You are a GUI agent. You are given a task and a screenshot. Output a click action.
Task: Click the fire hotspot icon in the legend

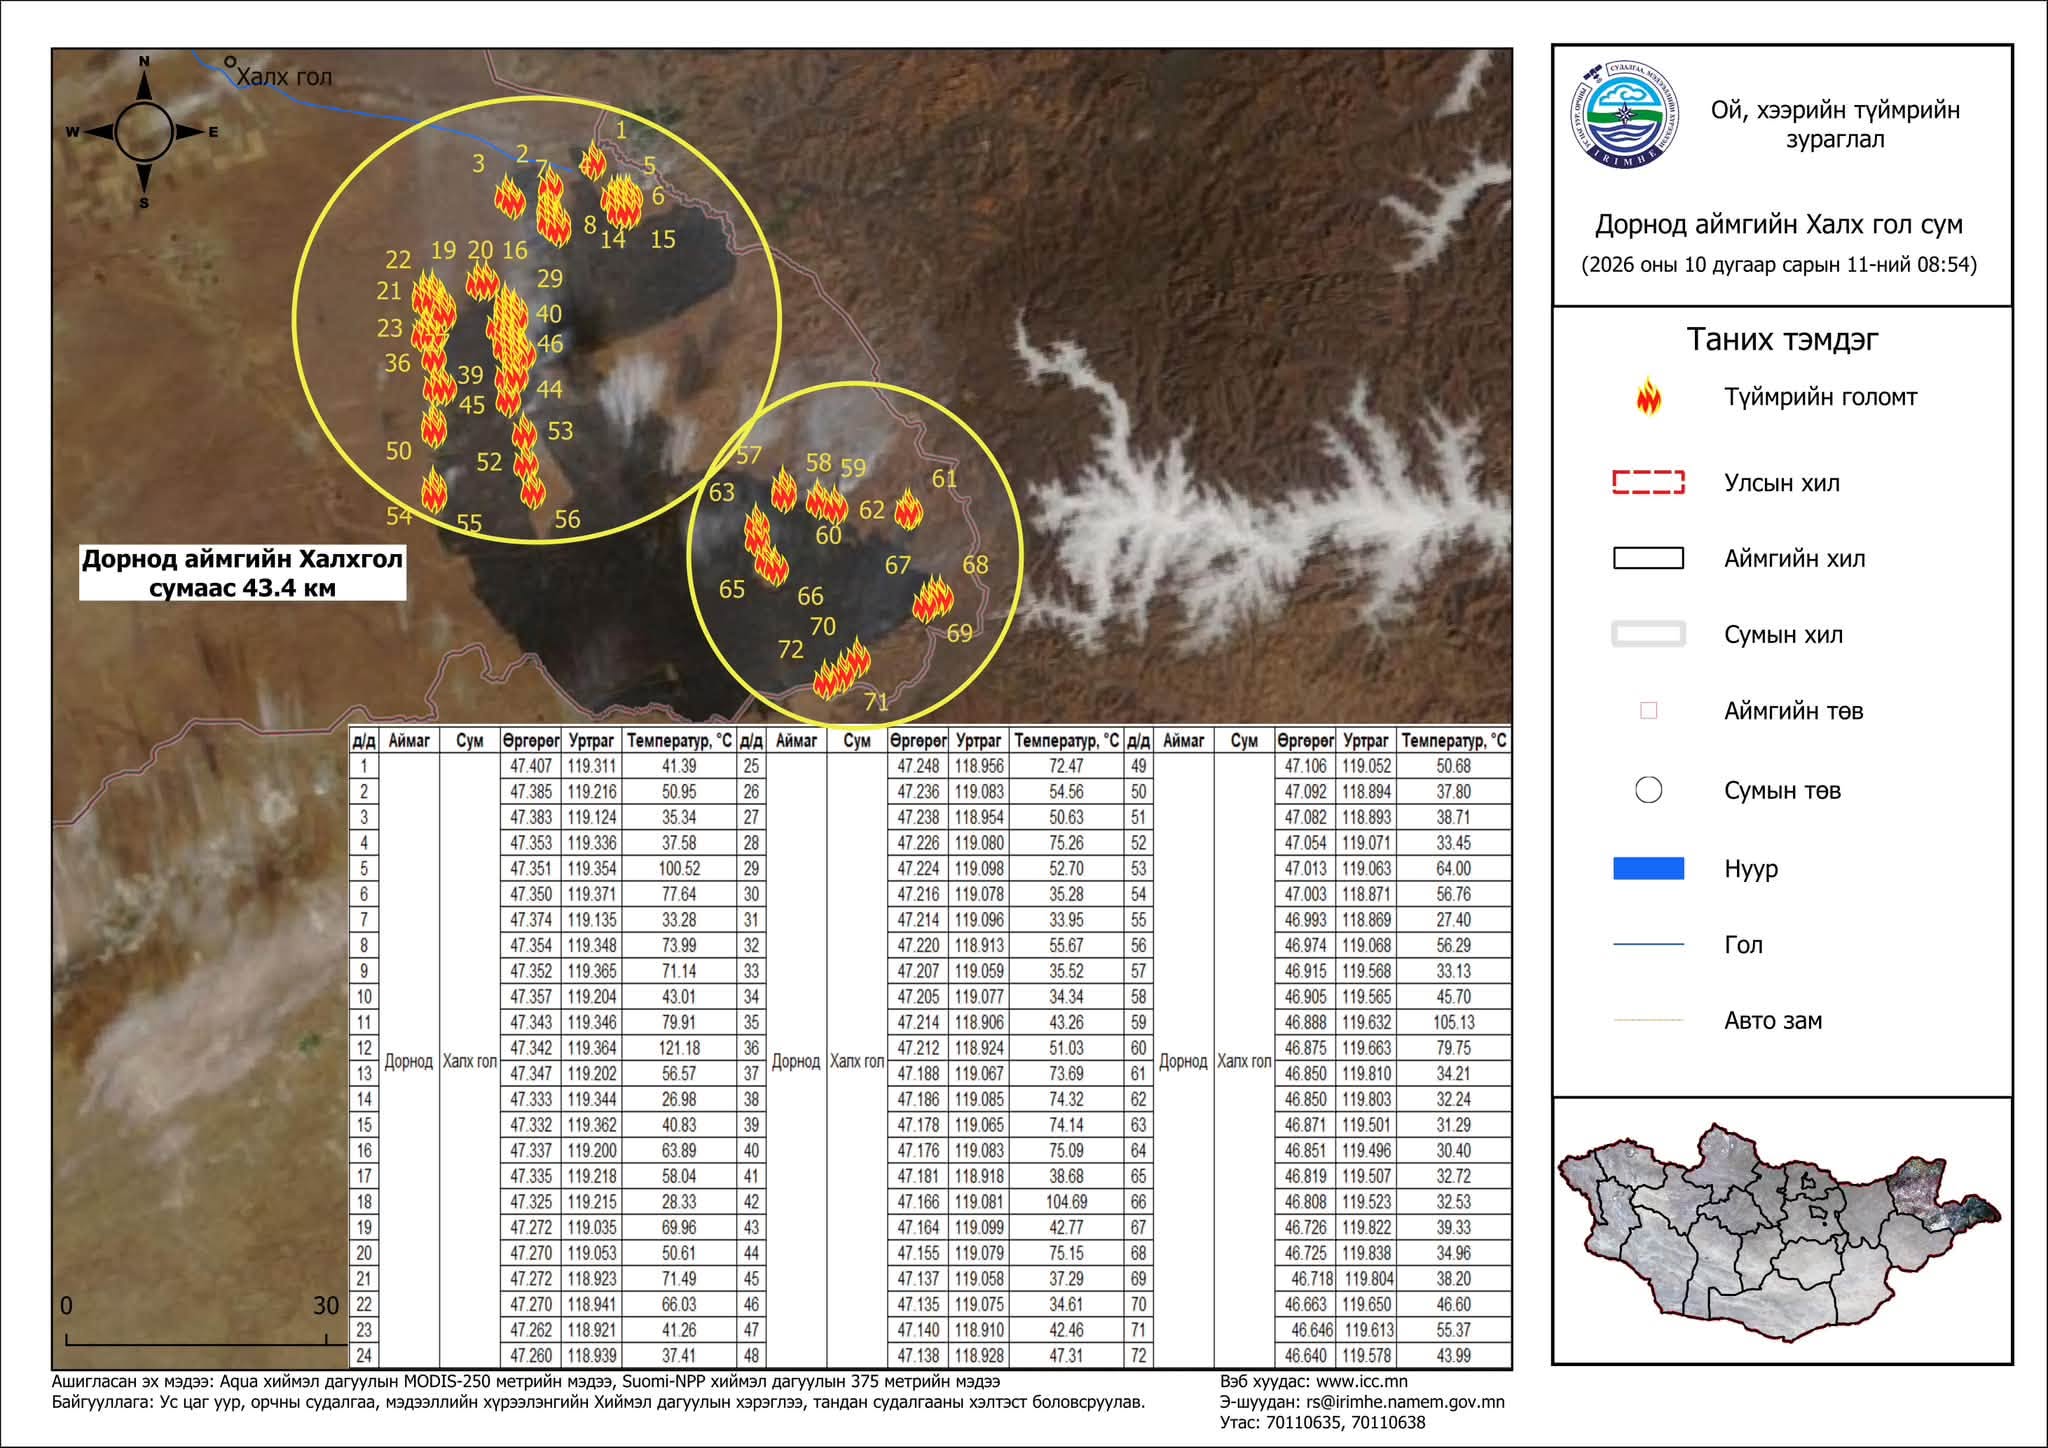[1648, 397]
